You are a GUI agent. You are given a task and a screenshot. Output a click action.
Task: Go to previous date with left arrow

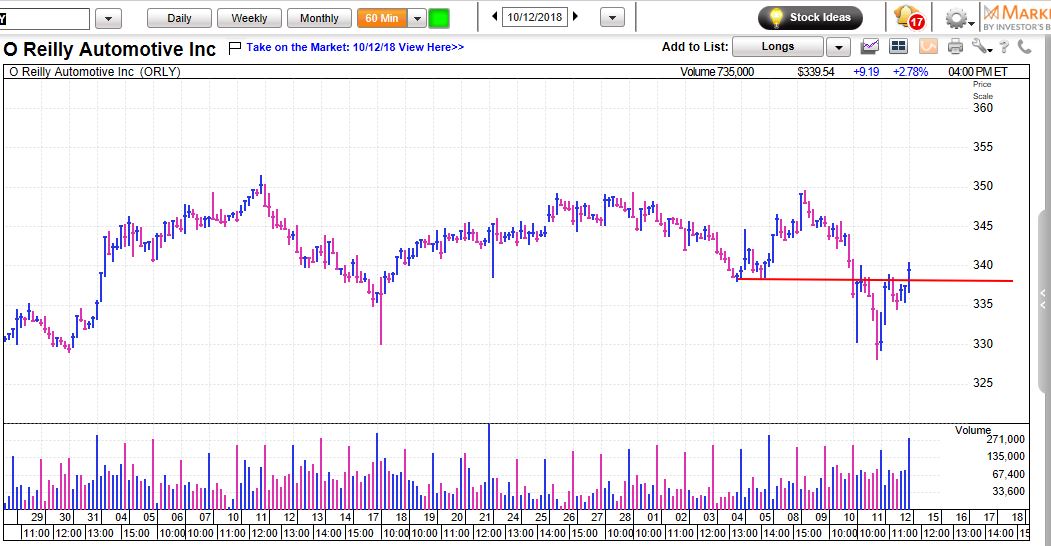[x=495, y=17]
